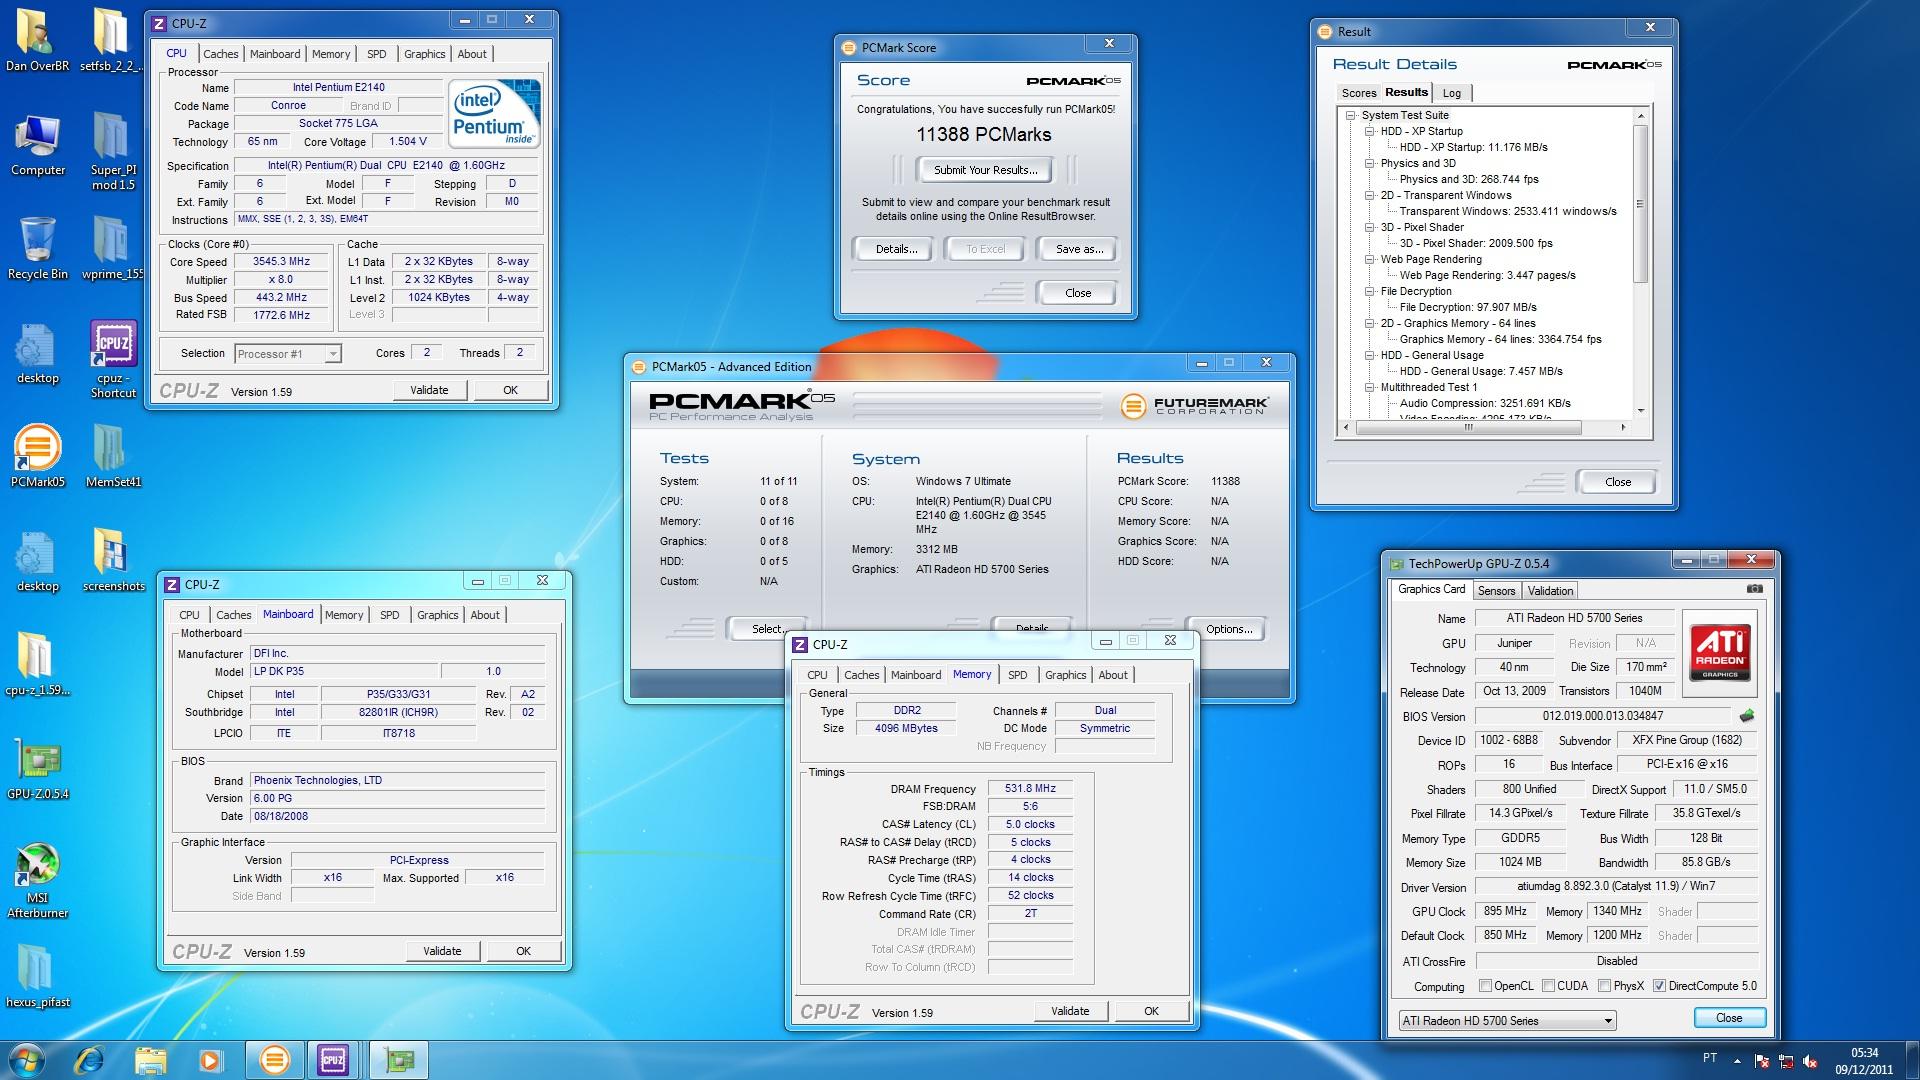1920x1080 pixels.
Task: Click the Intel Pentium inside logo
Action: 494,113
